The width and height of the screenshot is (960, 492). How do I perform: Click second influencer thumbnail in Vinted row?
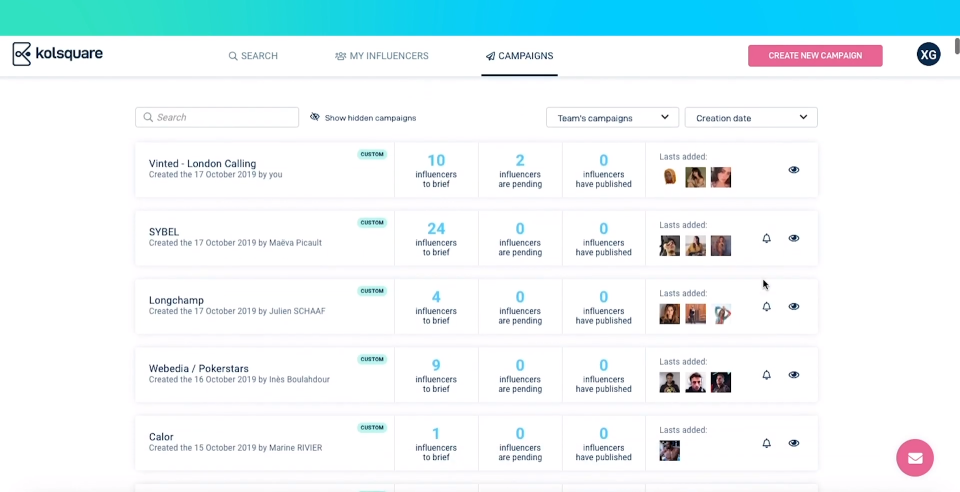(696, 177)
